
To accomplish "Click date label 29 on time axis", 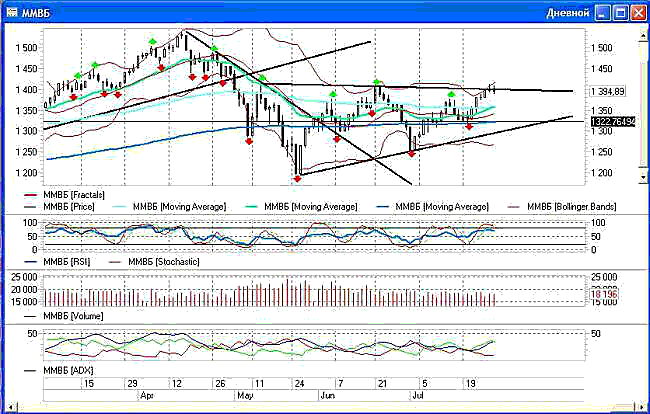I will (x=132, y=383).
